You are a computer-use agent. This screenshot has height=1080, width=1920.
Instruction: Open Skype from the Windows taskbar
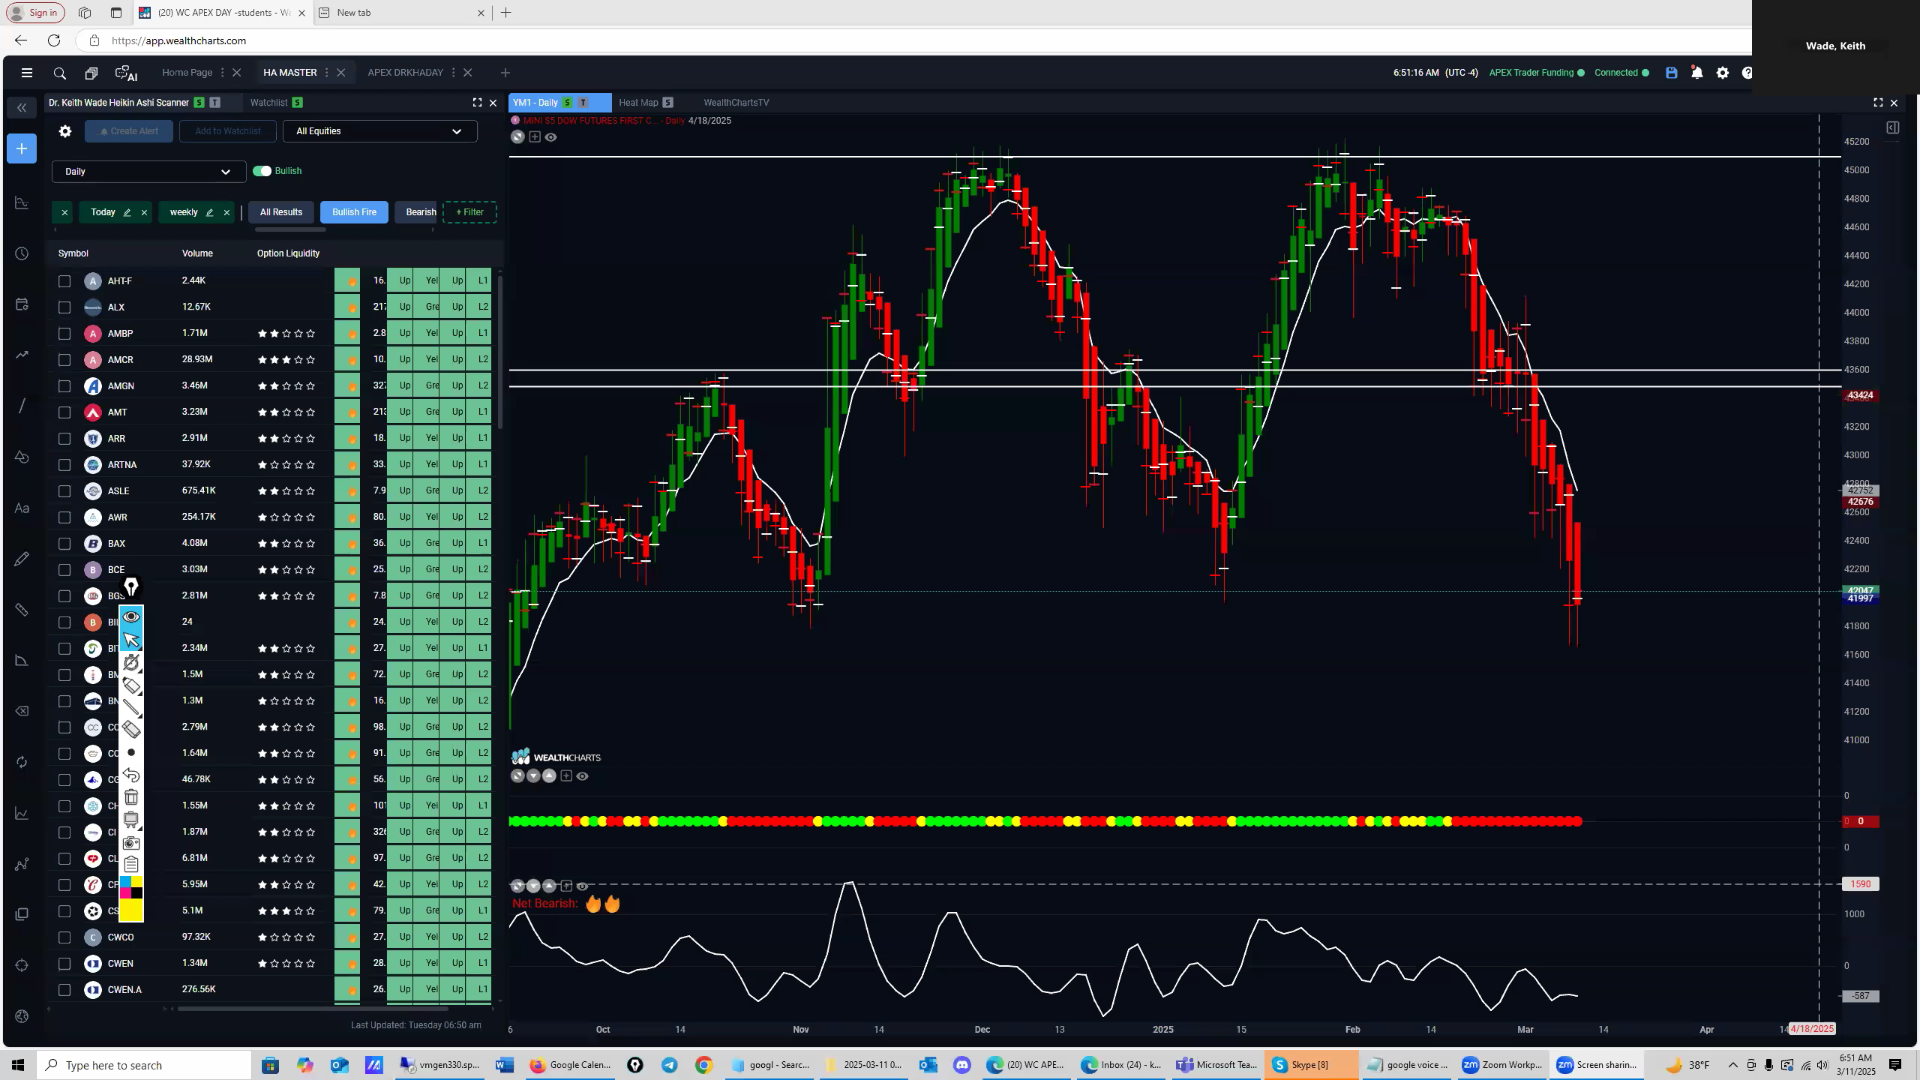pyautogui.click(x=1310, y=1065)
